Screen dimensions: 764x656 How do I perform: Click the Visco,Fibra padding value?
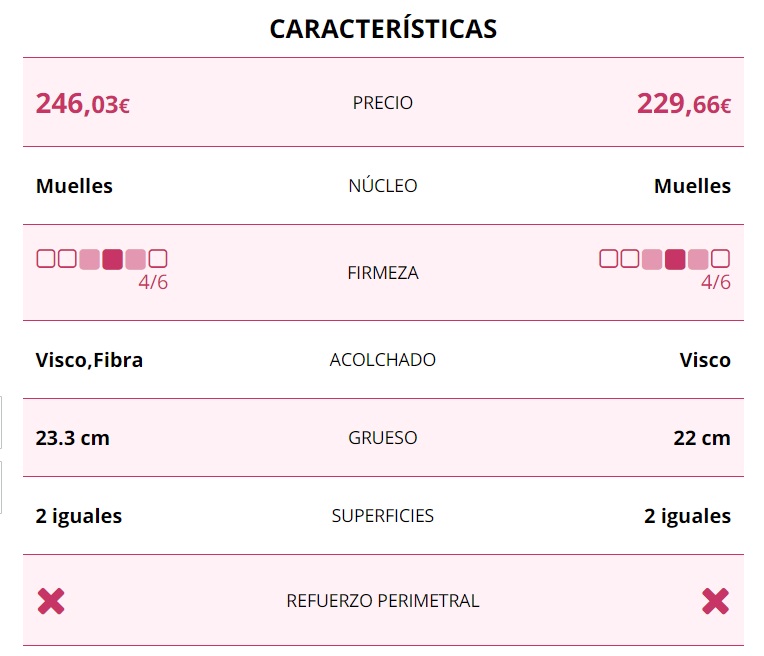click(x=89, y=360)
